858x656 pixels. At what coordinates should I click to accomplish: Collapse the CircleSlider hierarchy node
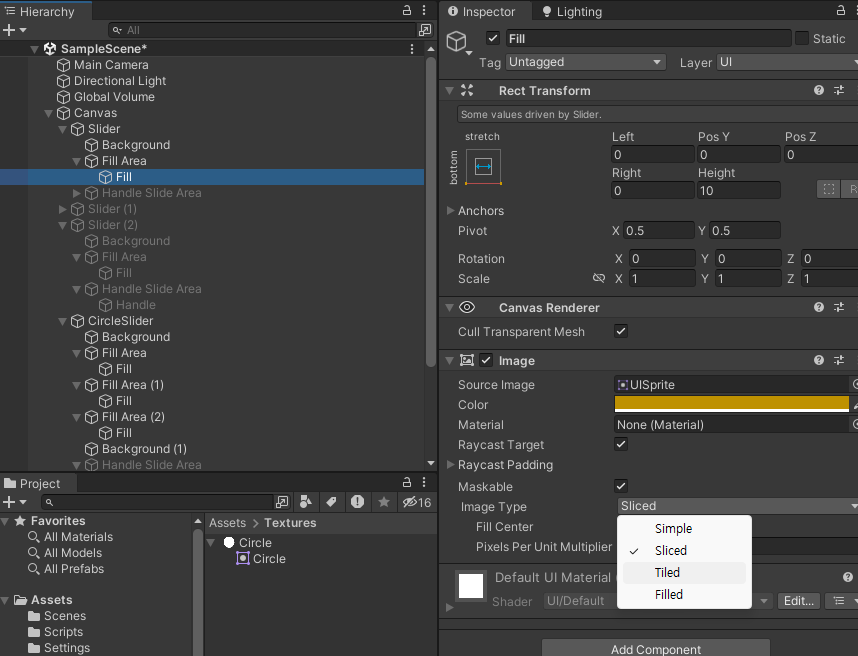62,321
